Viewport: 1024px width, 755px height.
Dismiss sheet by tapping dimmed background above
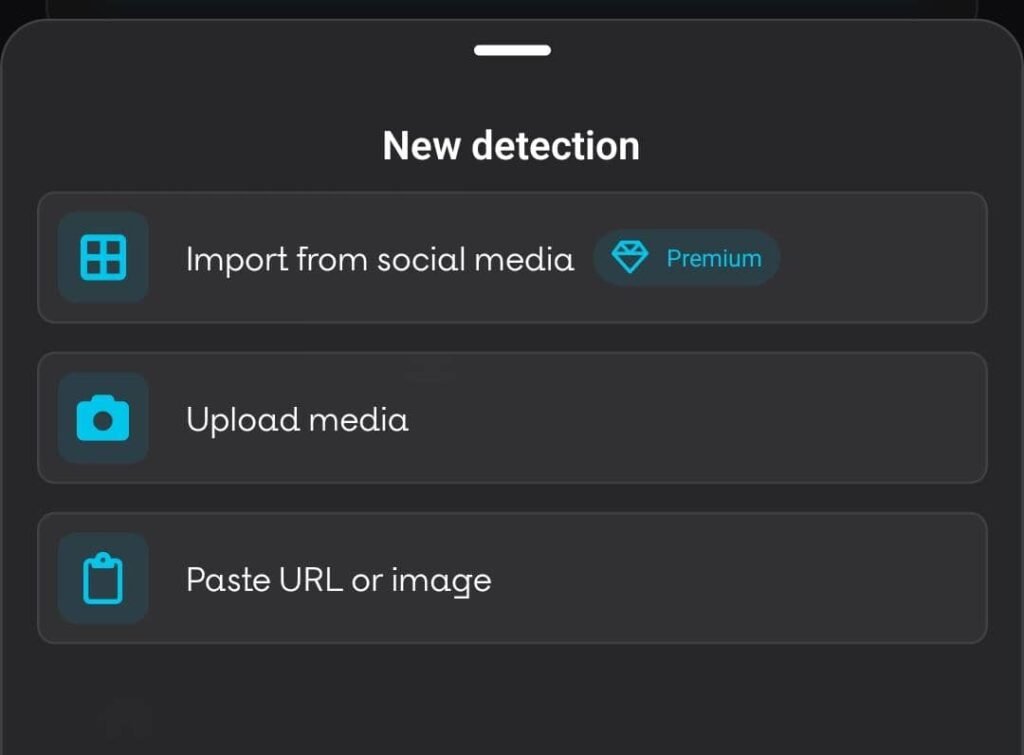[512, 7]
